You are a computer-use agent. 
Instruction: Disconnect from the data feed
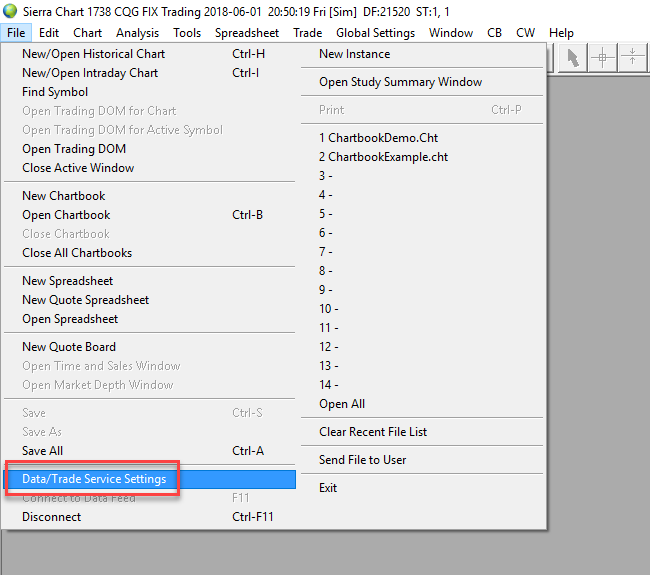tap(52, 517)
